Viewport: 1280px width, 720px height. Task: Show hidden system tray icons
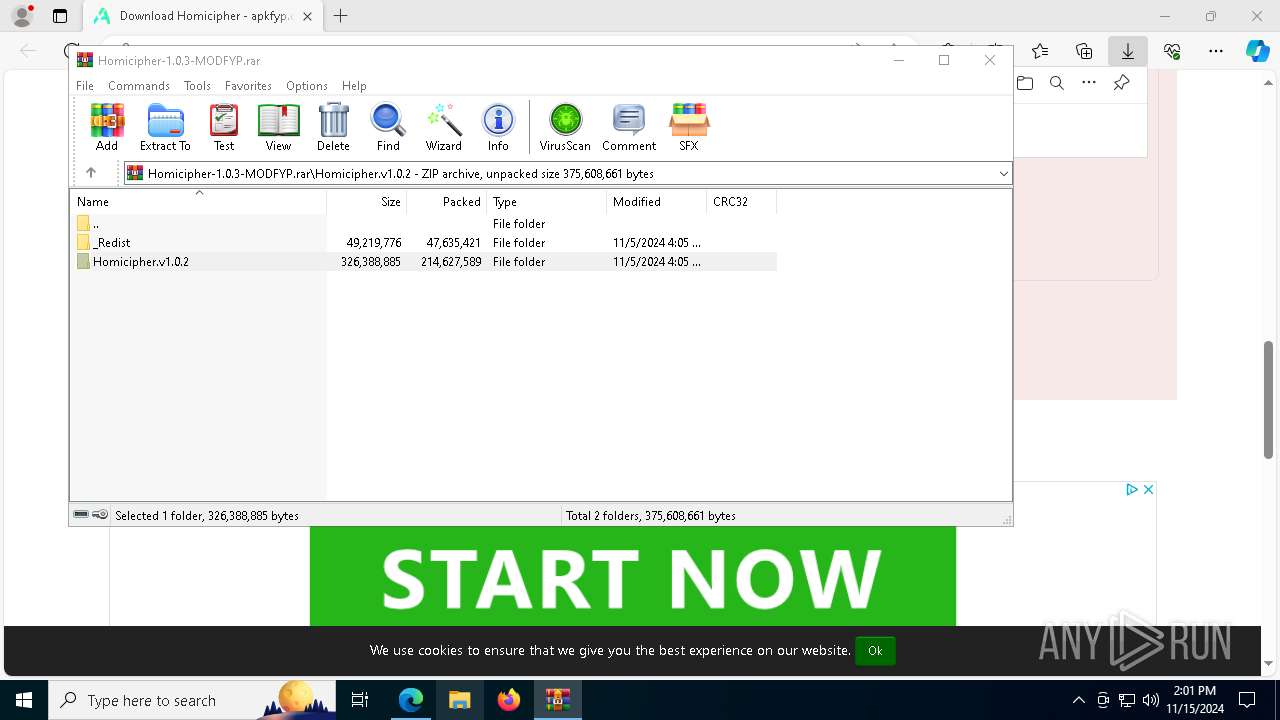[x=1078, y=700]
